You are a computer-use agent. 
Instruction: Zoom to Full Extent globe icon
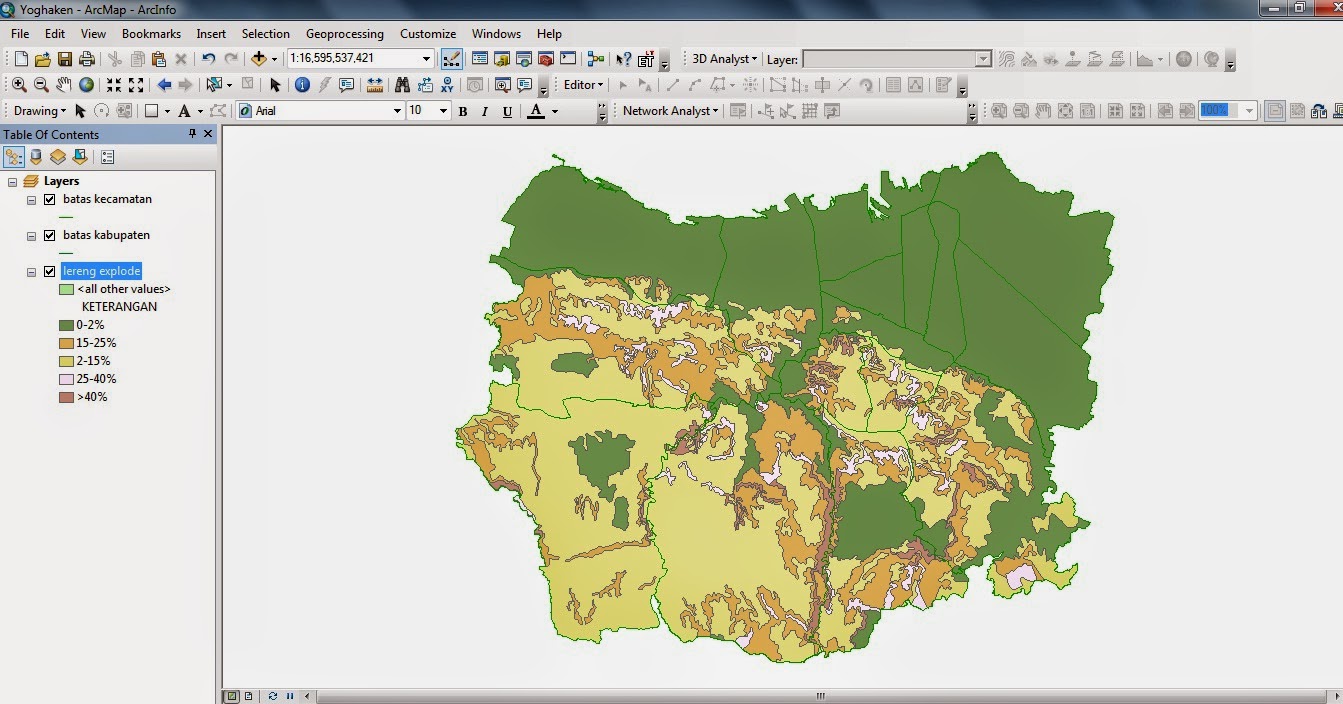pyautogui.click(x=87, y=85)
